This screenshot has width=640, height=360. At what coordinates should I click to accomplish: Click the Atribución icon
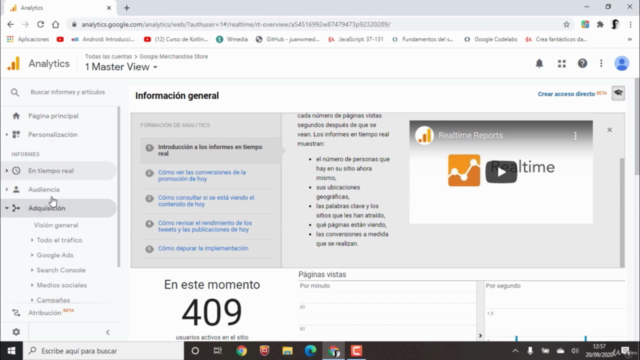click(16, 313)
